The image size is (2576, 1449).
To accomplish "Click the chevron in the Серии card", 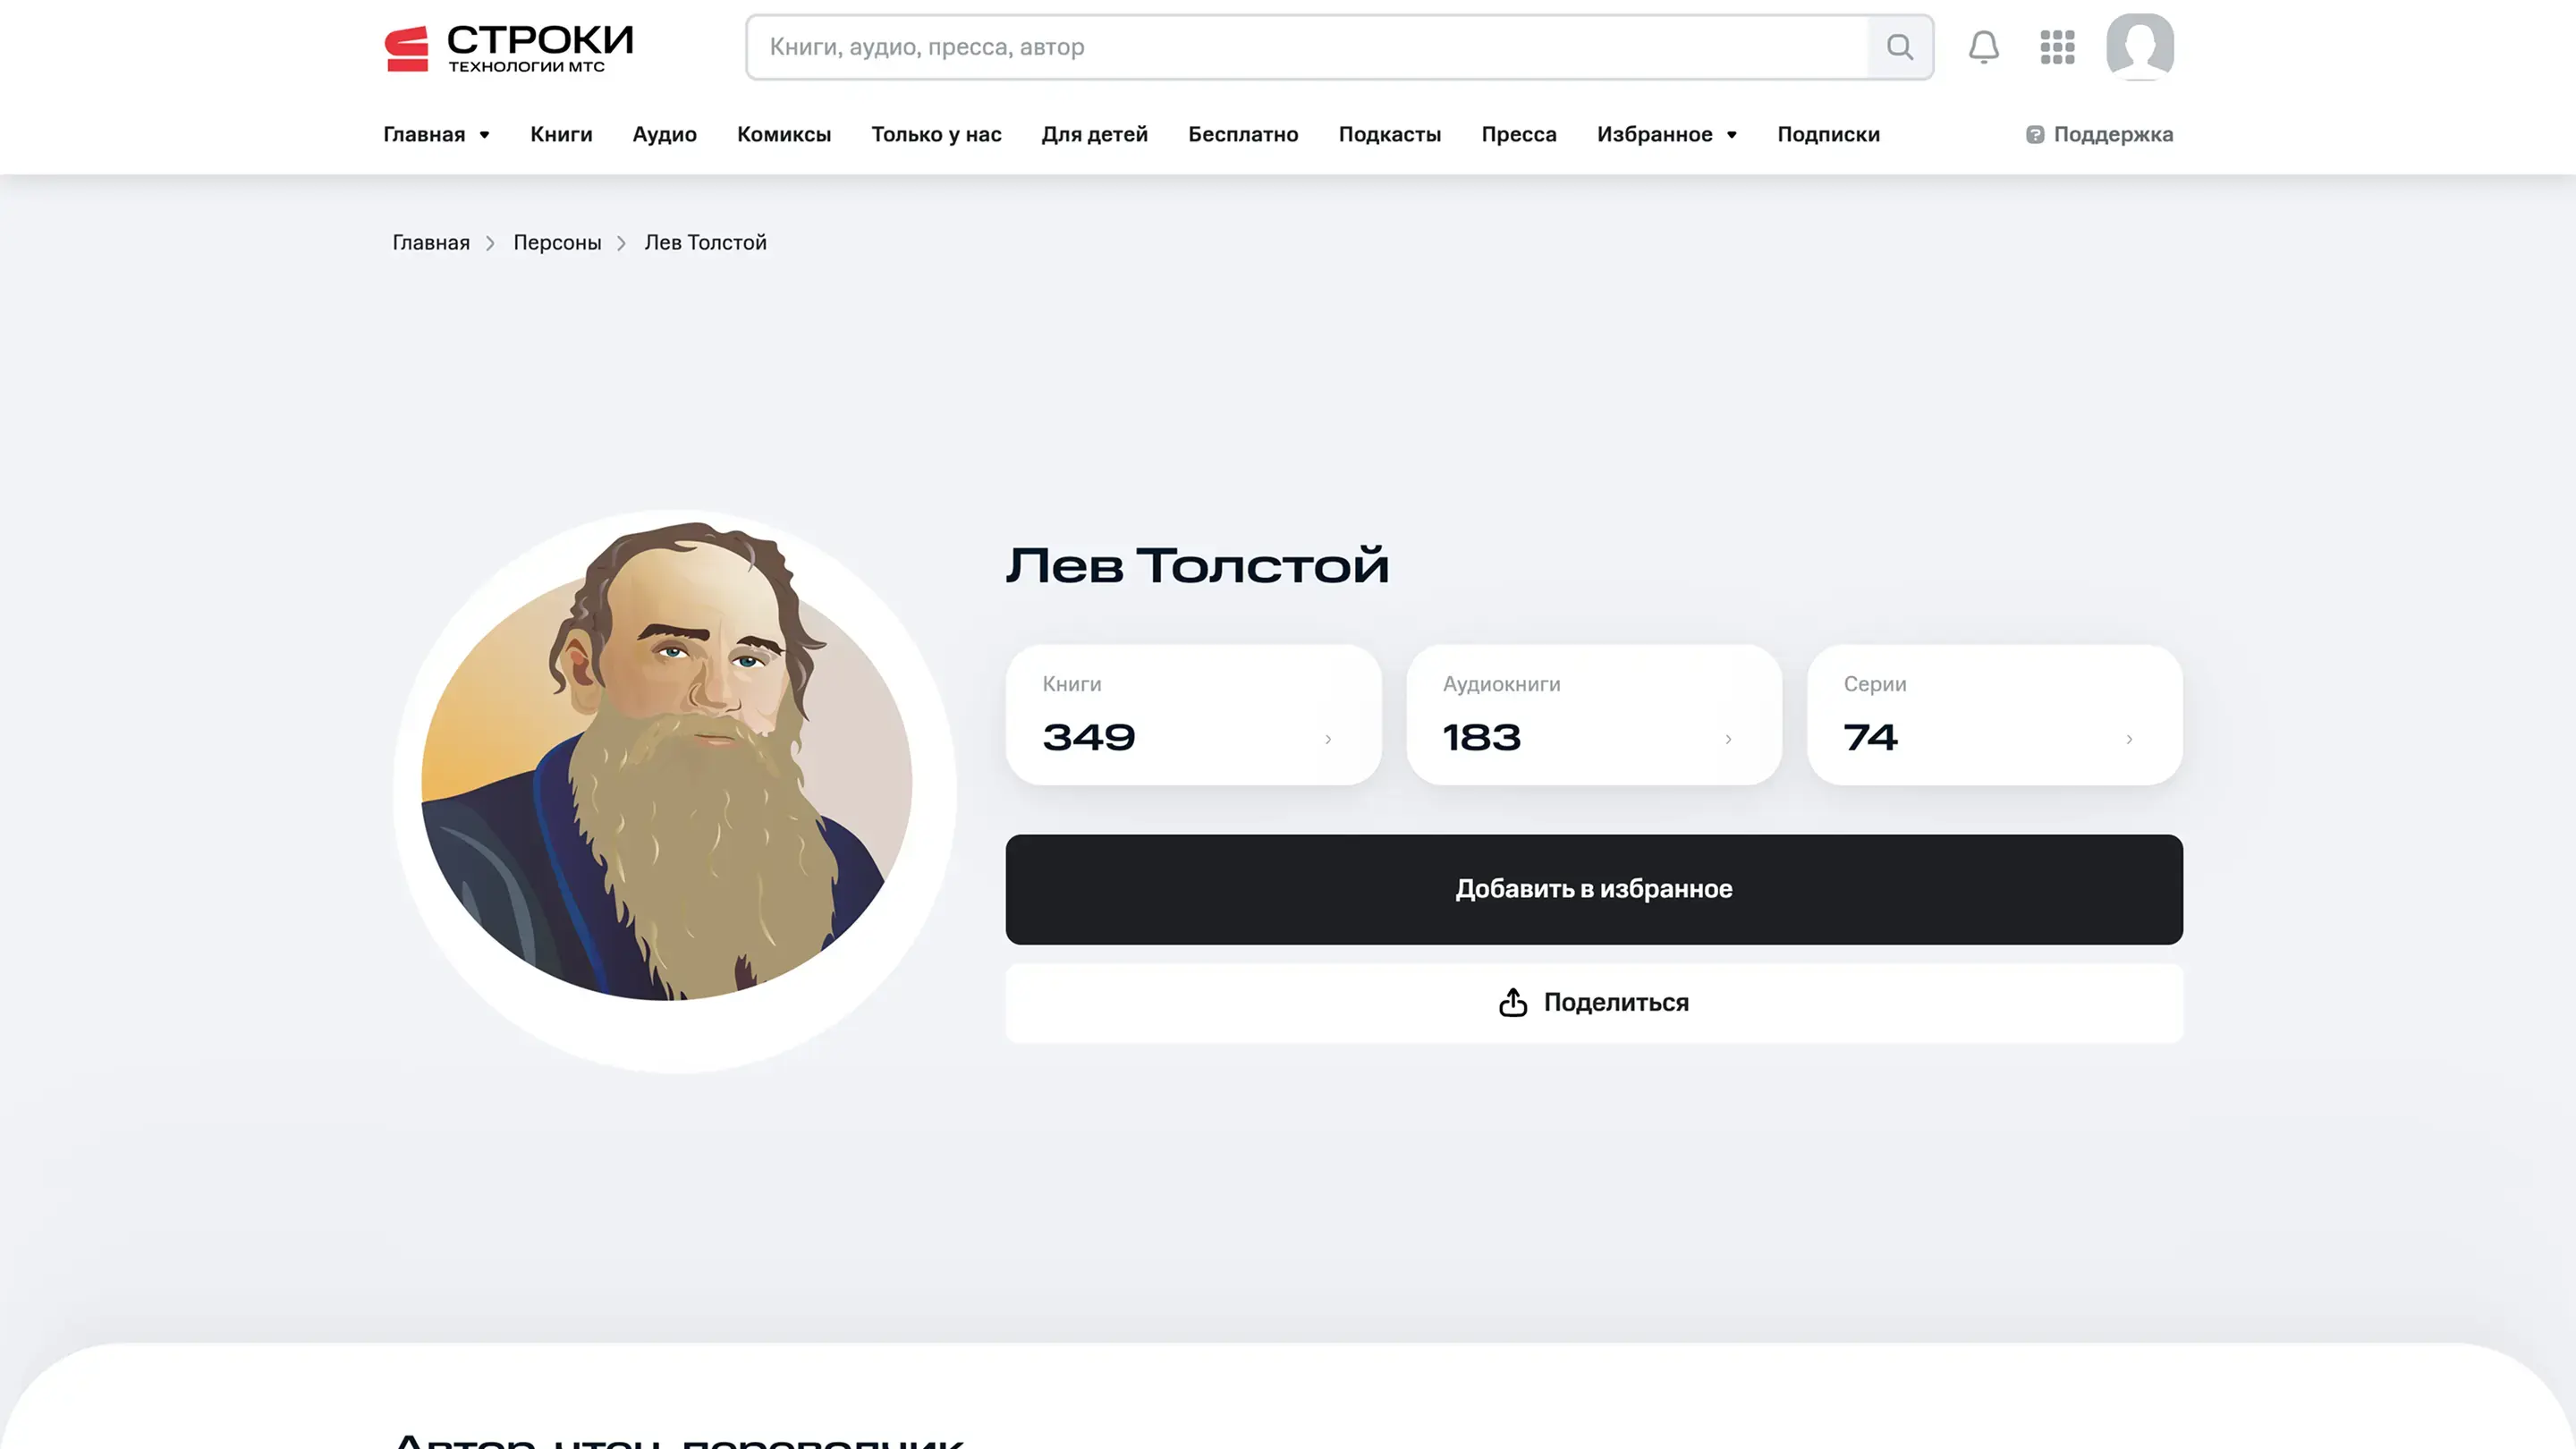I will tap(2129, 739).
